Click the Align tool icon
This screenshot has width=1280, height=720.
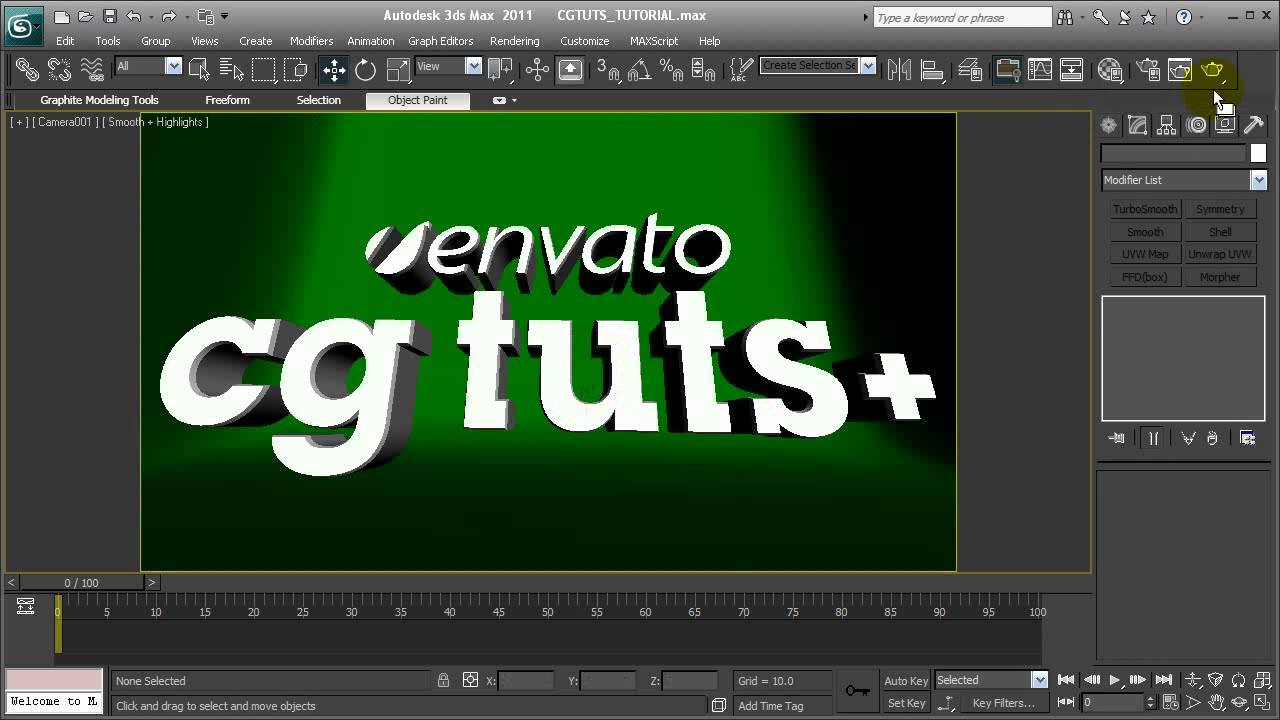pyautogui.click(x=932, y=69)
